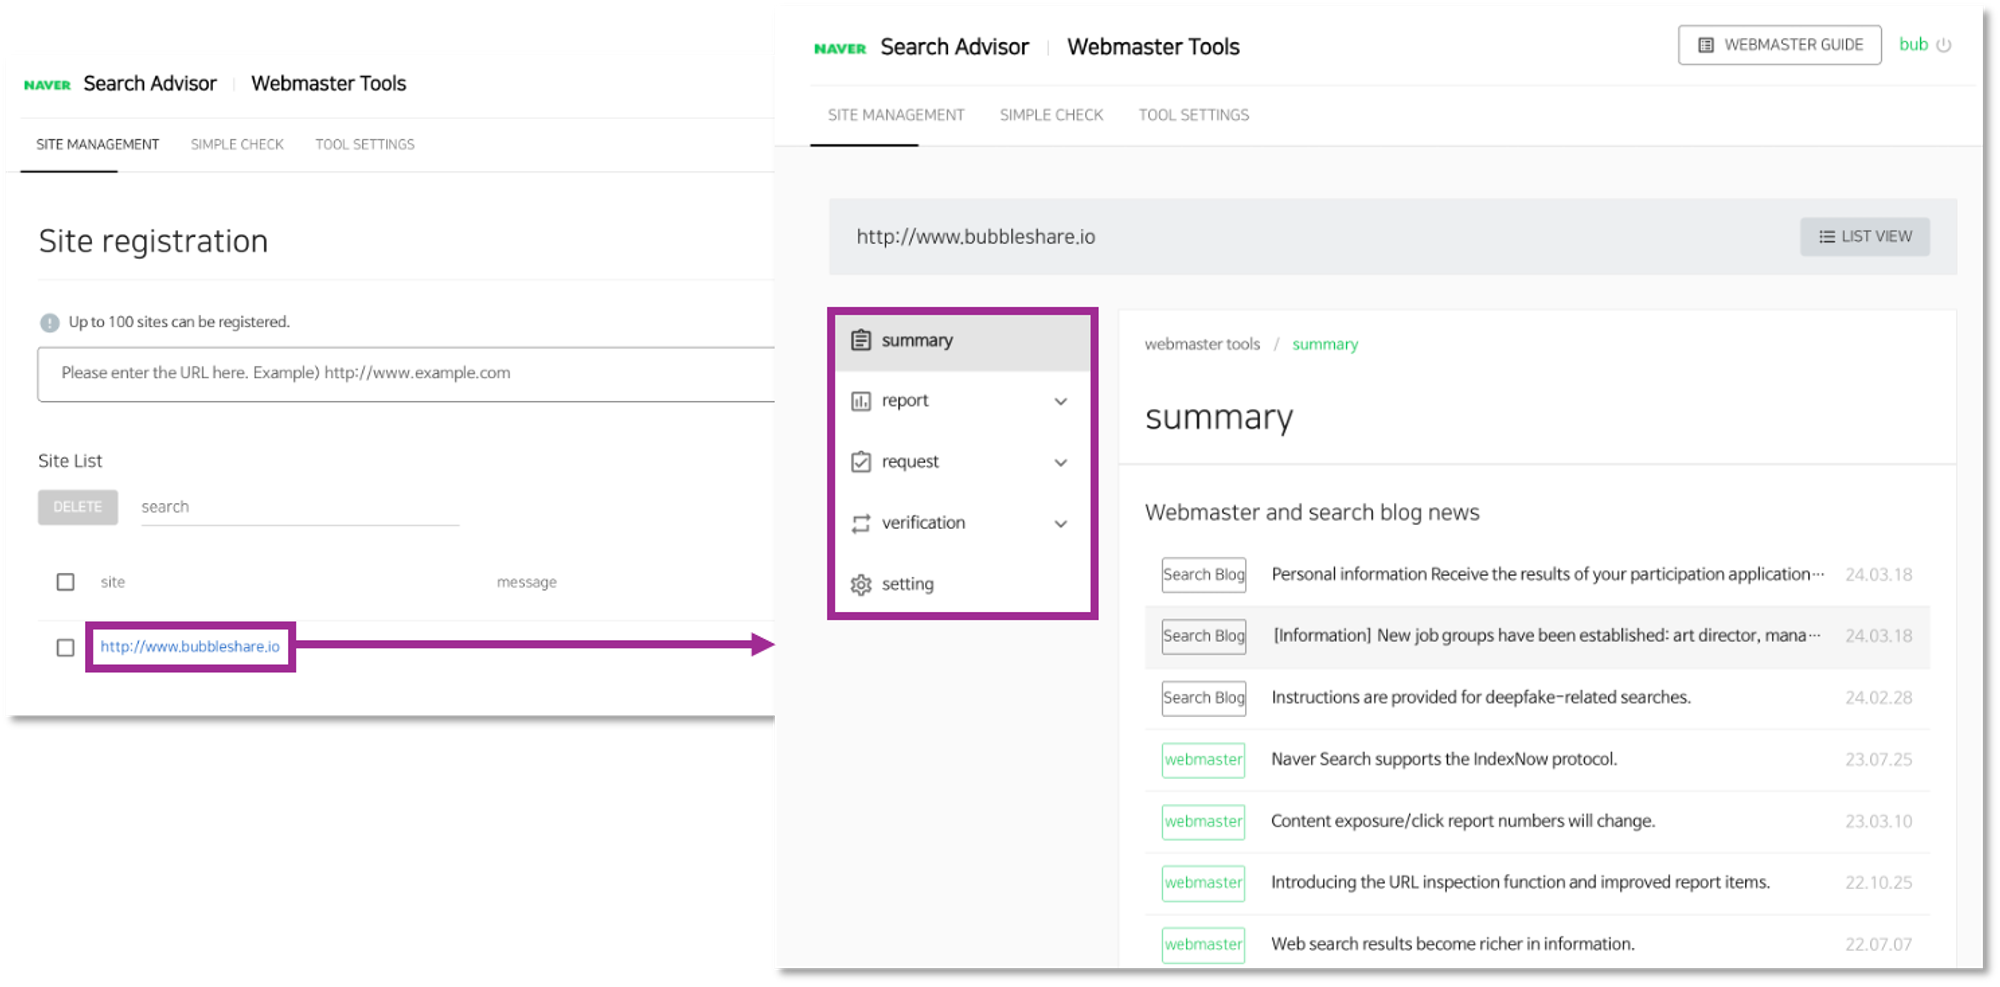The image size is (2000, 987).
Task: Click the 'site' column header
Action: point(113,582)
